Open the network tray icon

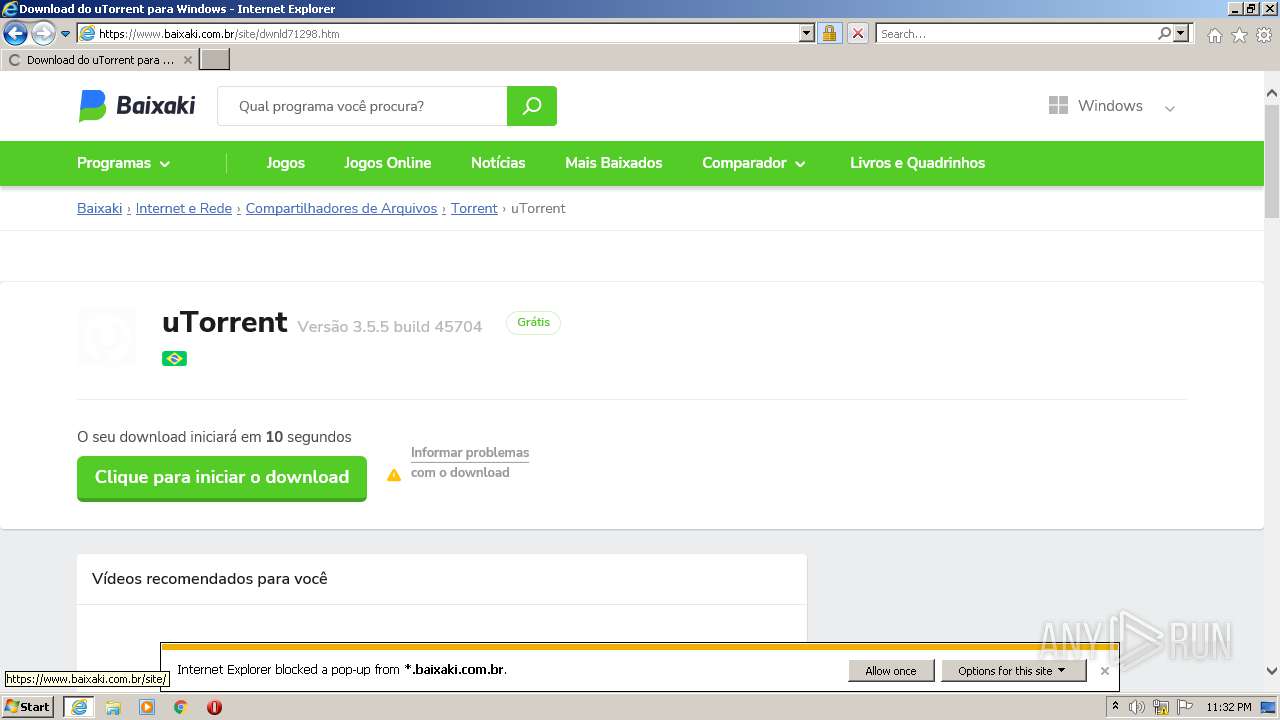click(1161, 707)
